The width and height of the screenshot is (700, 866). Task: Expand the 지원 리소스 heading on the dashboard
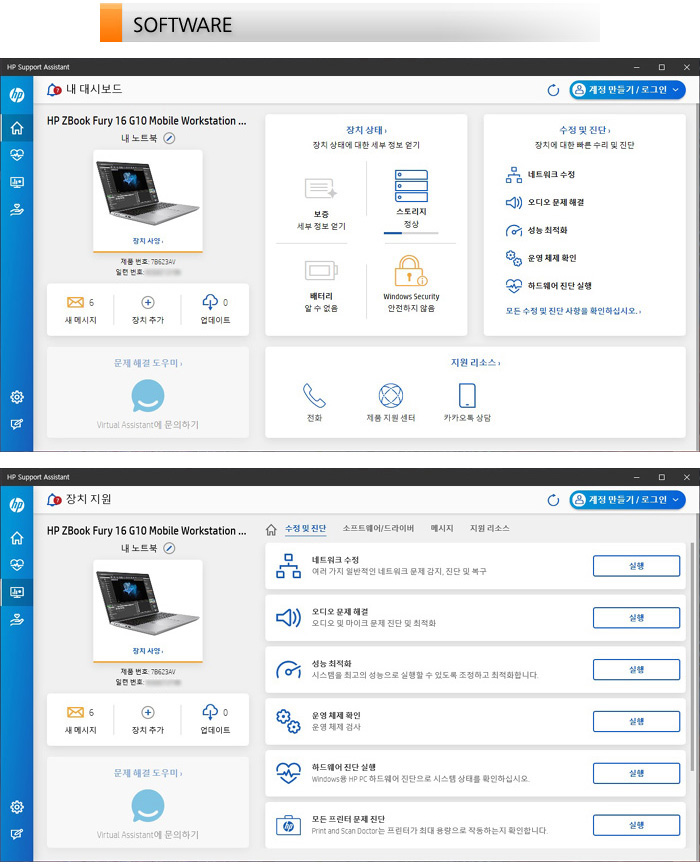click(475, 362)
